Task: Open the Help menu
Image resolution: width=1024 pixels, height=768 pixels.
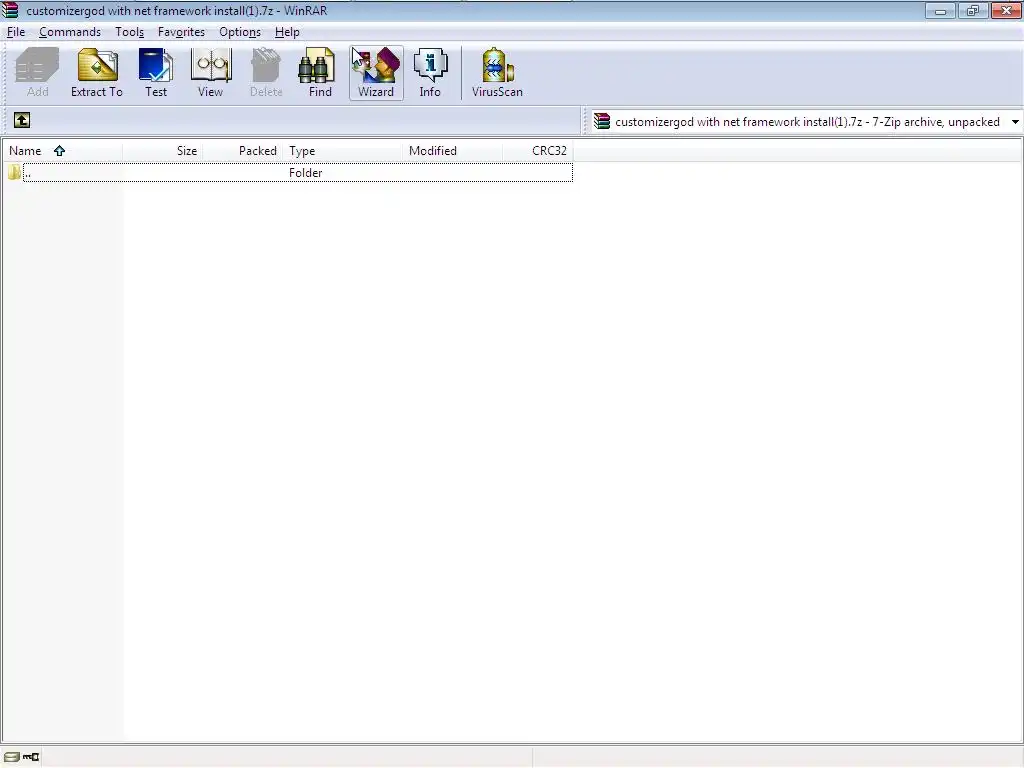Action: [x=287, y=32]
